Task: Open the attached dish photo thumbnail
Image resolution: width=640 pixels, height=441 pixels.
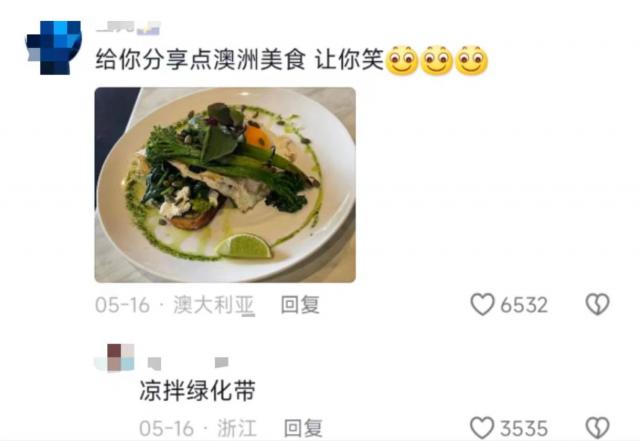Action: point(225,185)
